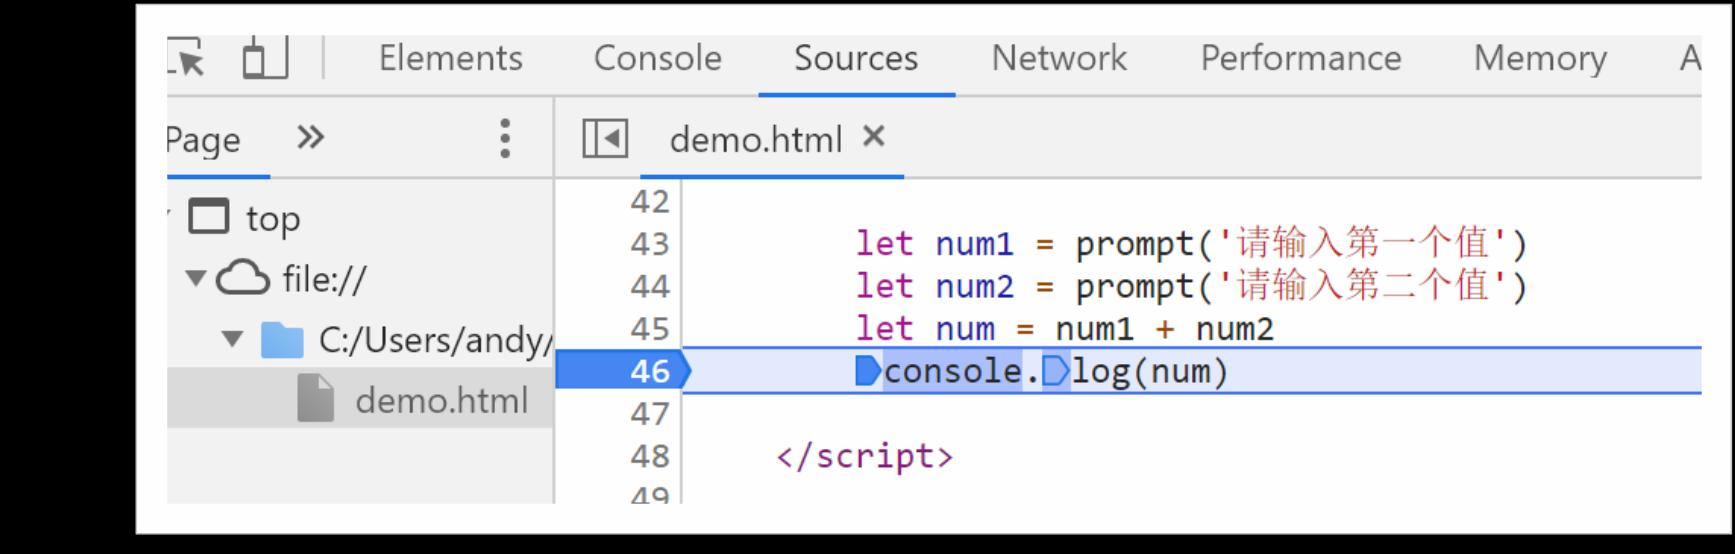Image resolution: width=1735 pixels, height=554 pixels.
Task: Click the inline breakpoint marker before console
Action: [x=868, y=372]
